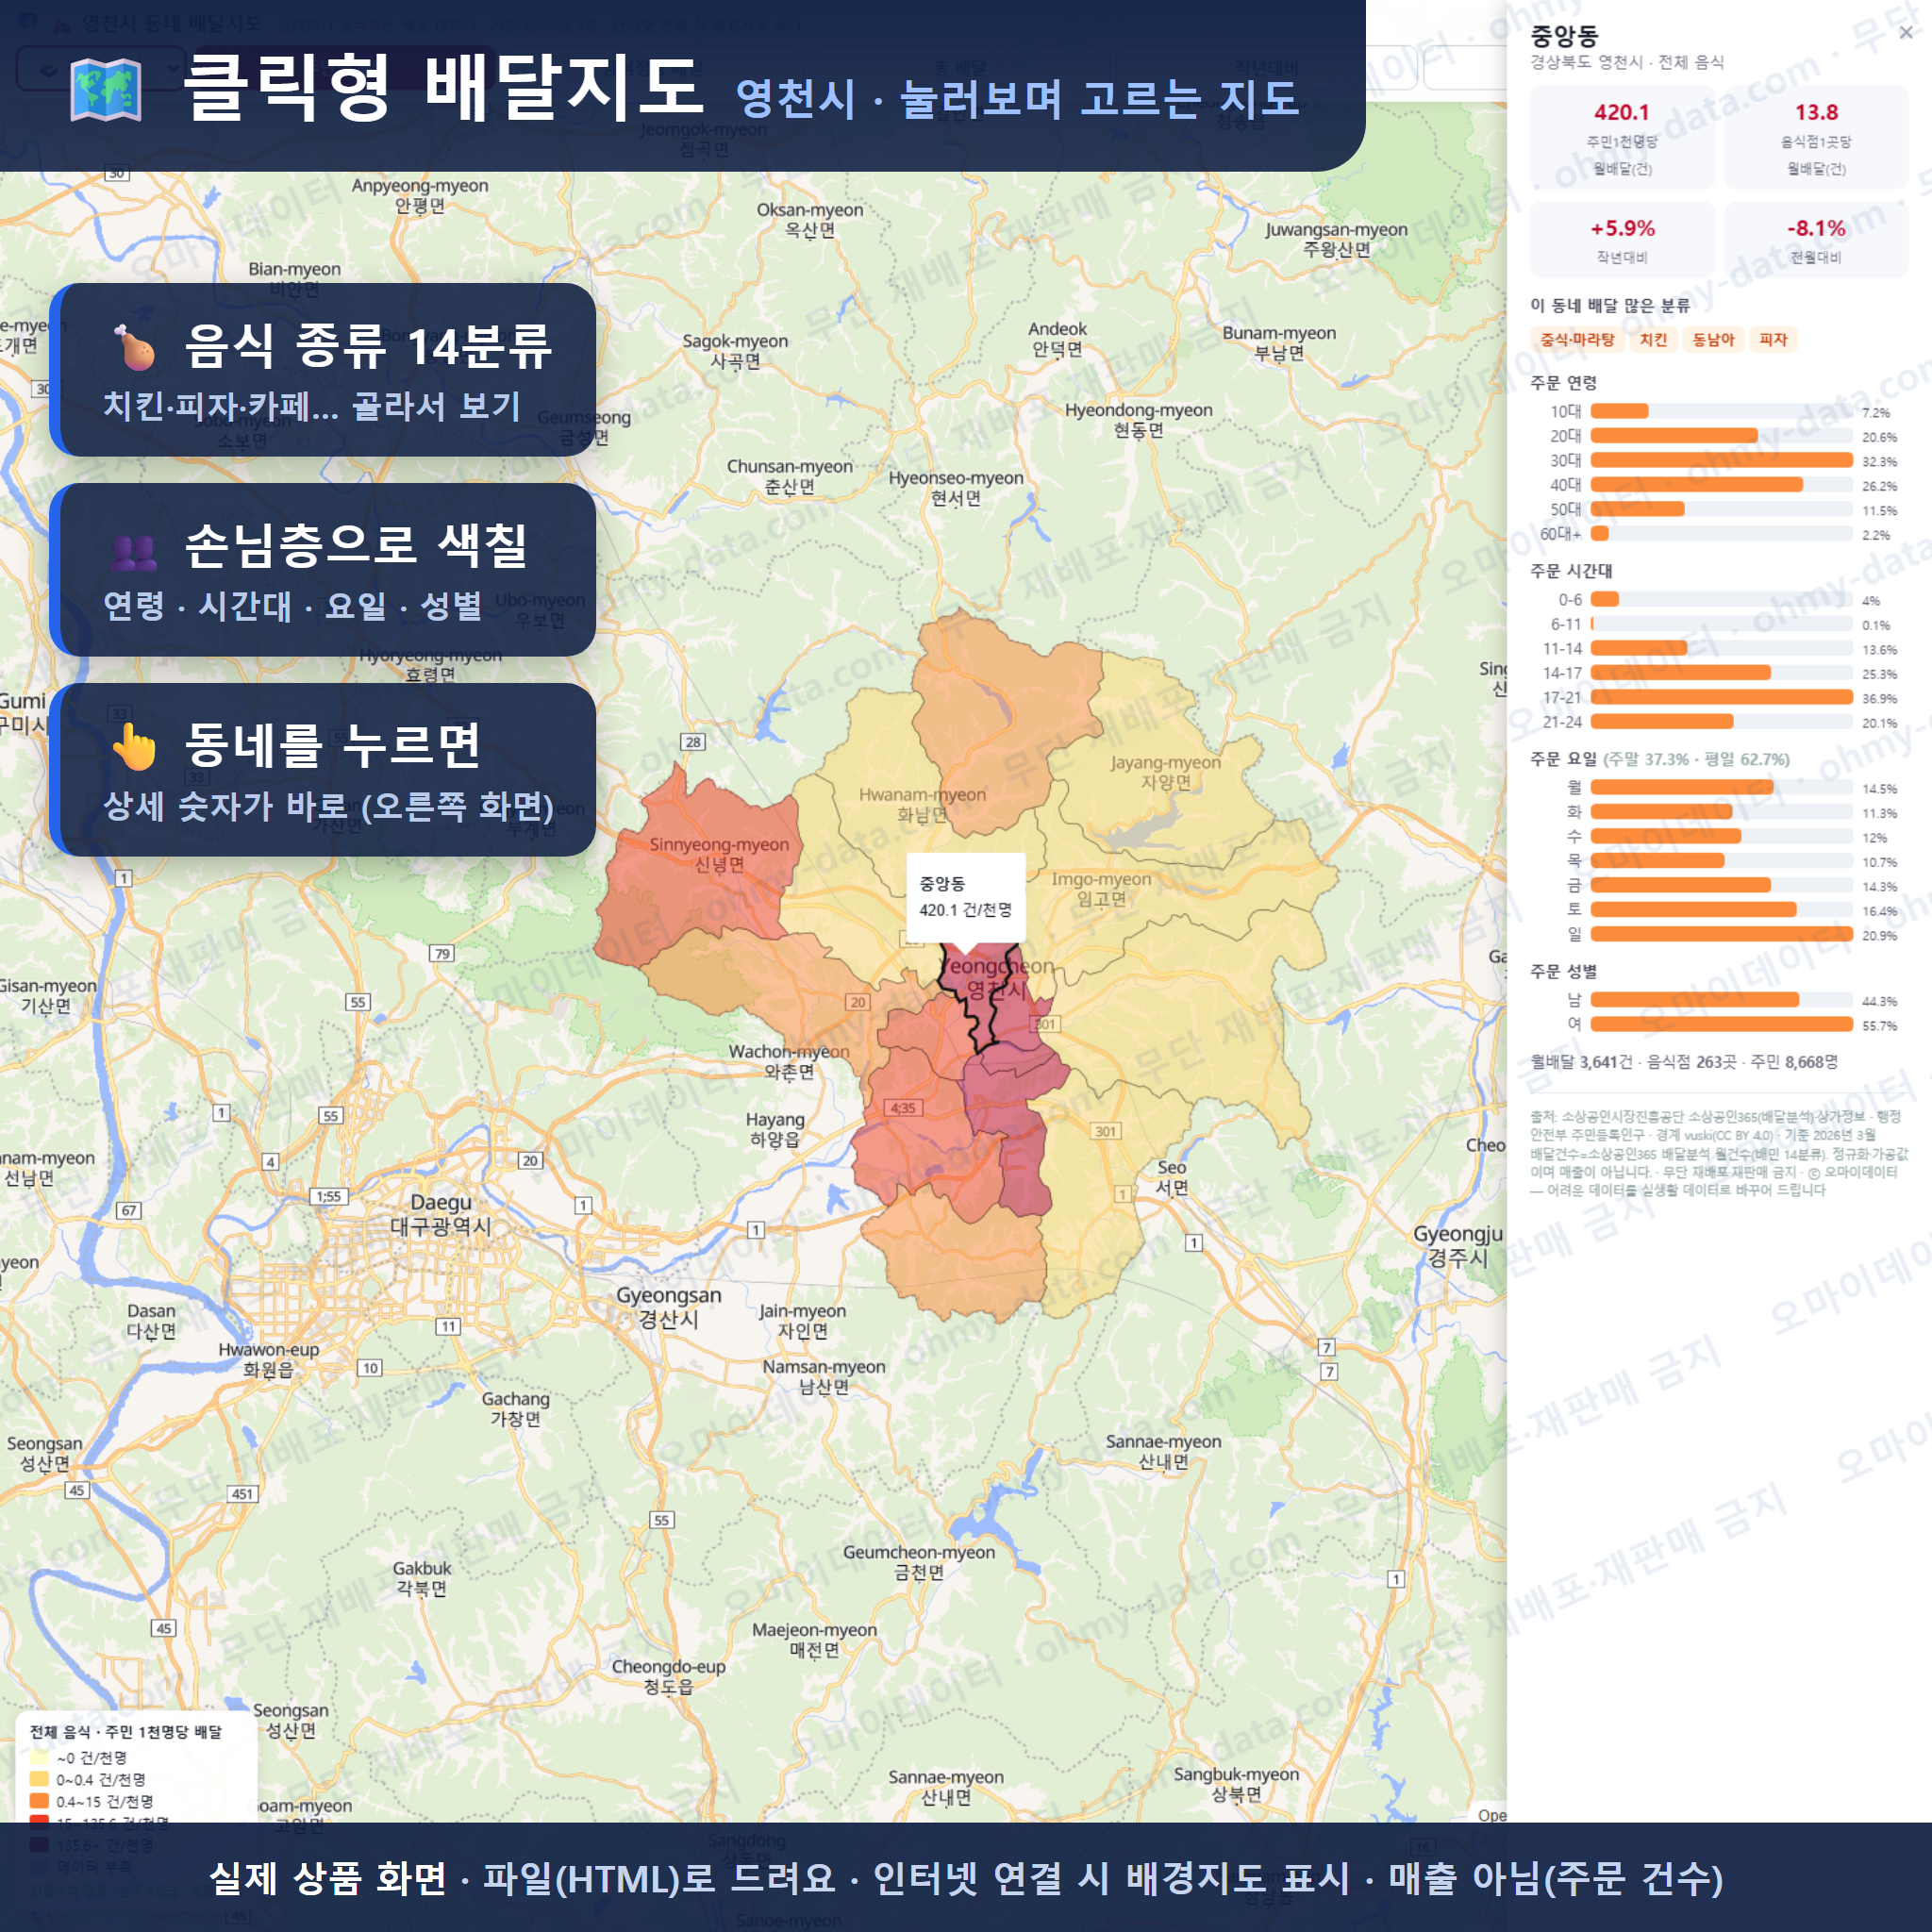This screenshot has height=1932, width=1932.
Task: Click the 주문 성별 section heading
Action: [1563, 972]
